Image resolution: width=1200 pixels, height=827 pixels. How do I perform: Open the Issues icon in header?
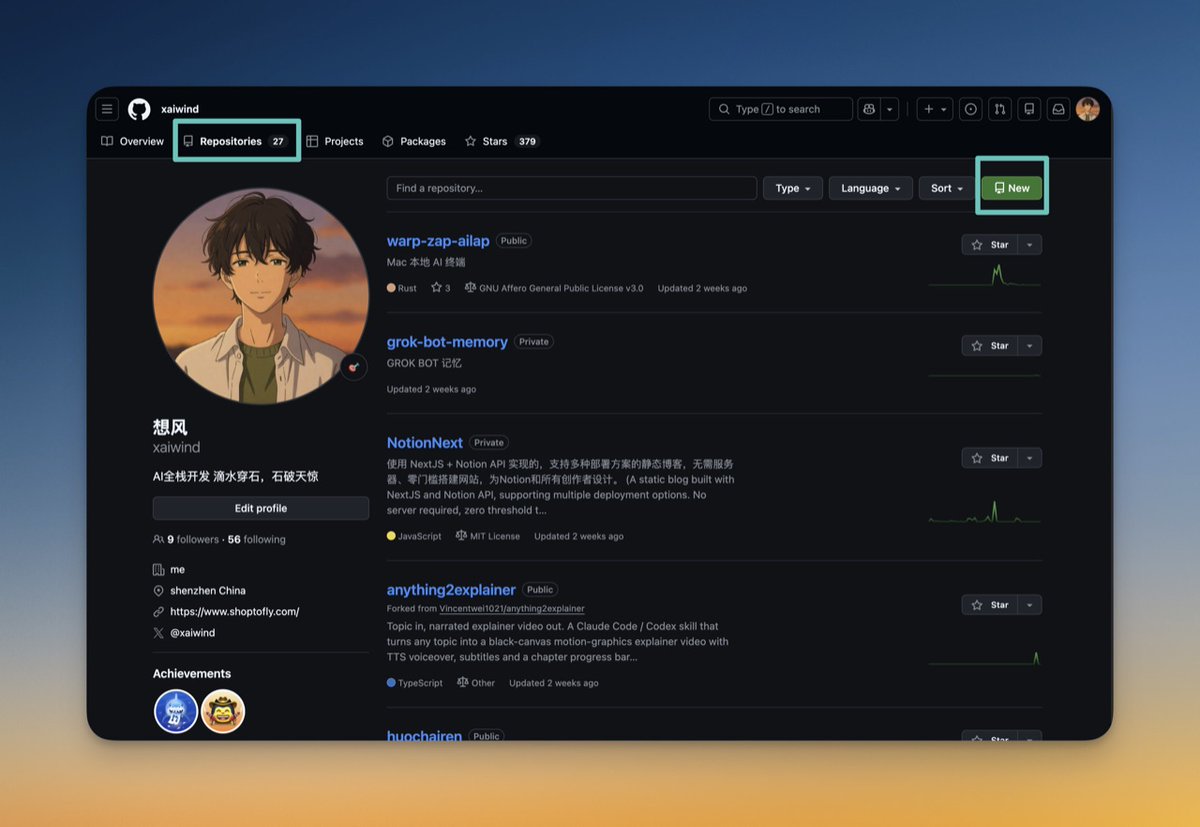(x=970, y=109)
